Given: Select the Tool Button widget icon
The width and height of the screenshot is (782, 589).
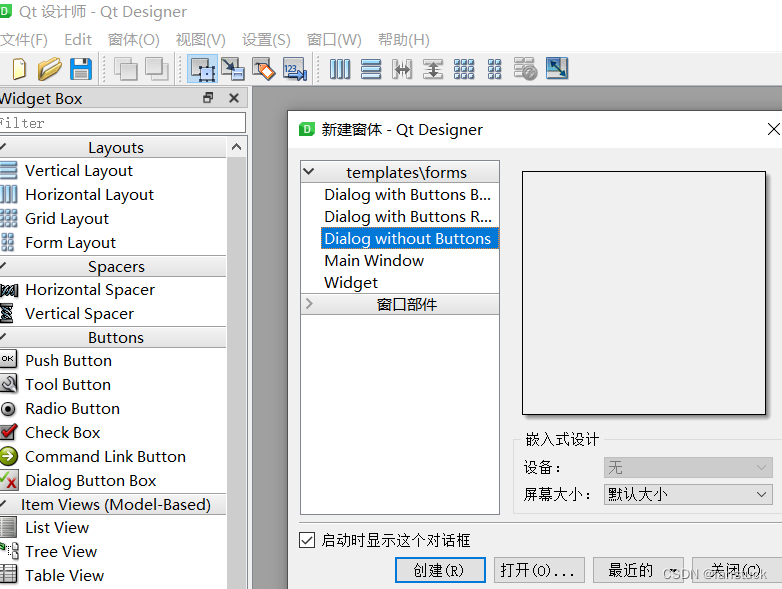Looking at the screenshot, I should click(x=8, y=384).
